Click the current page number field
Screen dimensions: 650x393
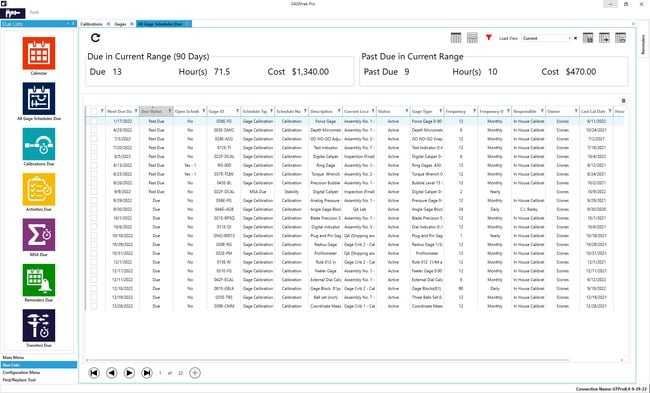tap(160, 373)
